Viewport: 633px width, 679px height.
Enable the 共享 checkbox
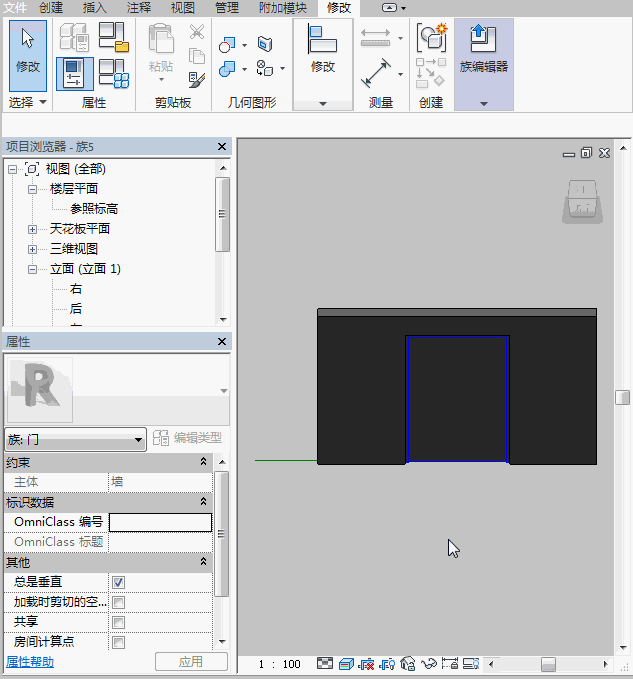(x=118, y=622)
